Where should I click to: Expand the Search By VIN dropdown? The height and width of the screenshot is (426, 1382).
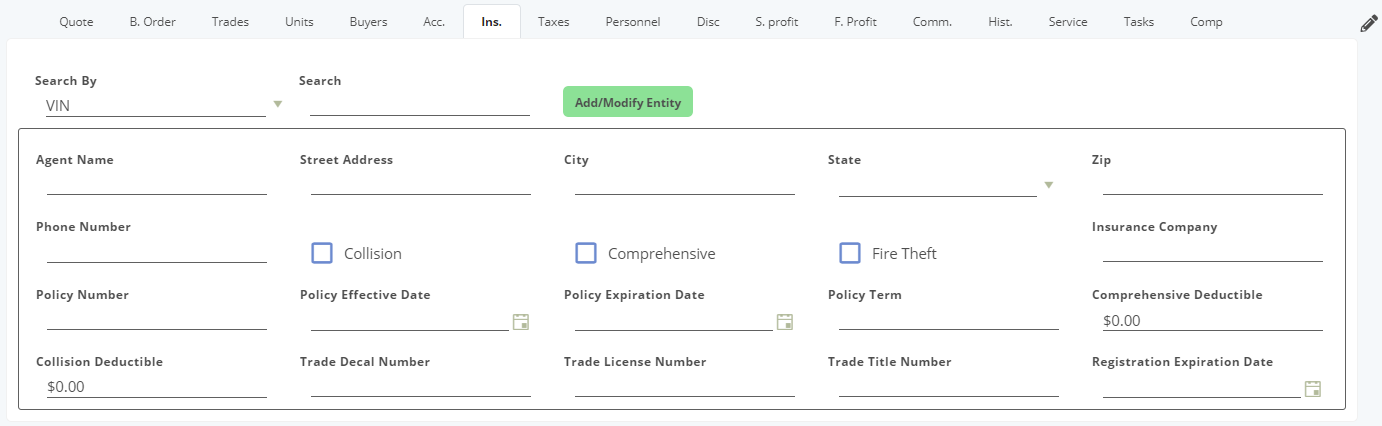coord(278,104)
